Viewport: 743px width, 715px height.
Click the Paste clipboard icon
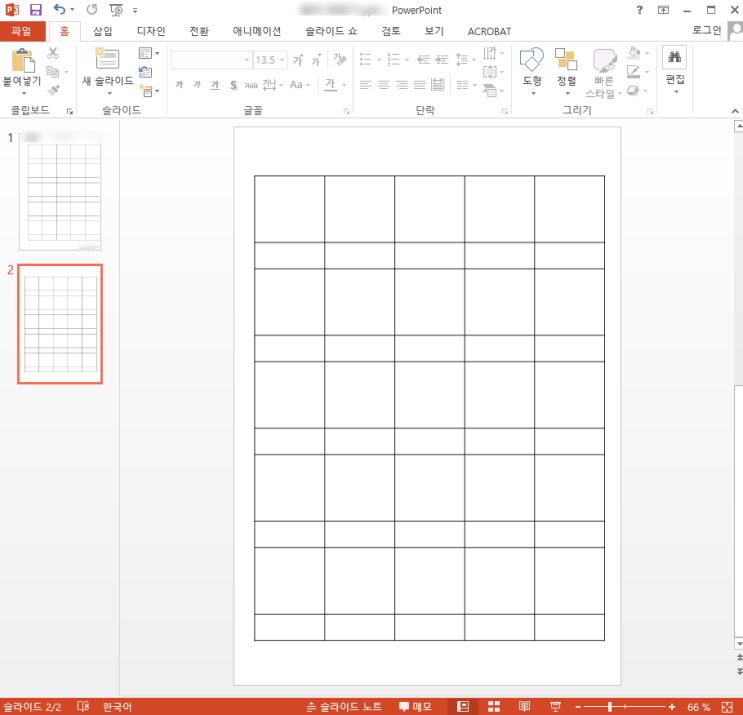23,60
